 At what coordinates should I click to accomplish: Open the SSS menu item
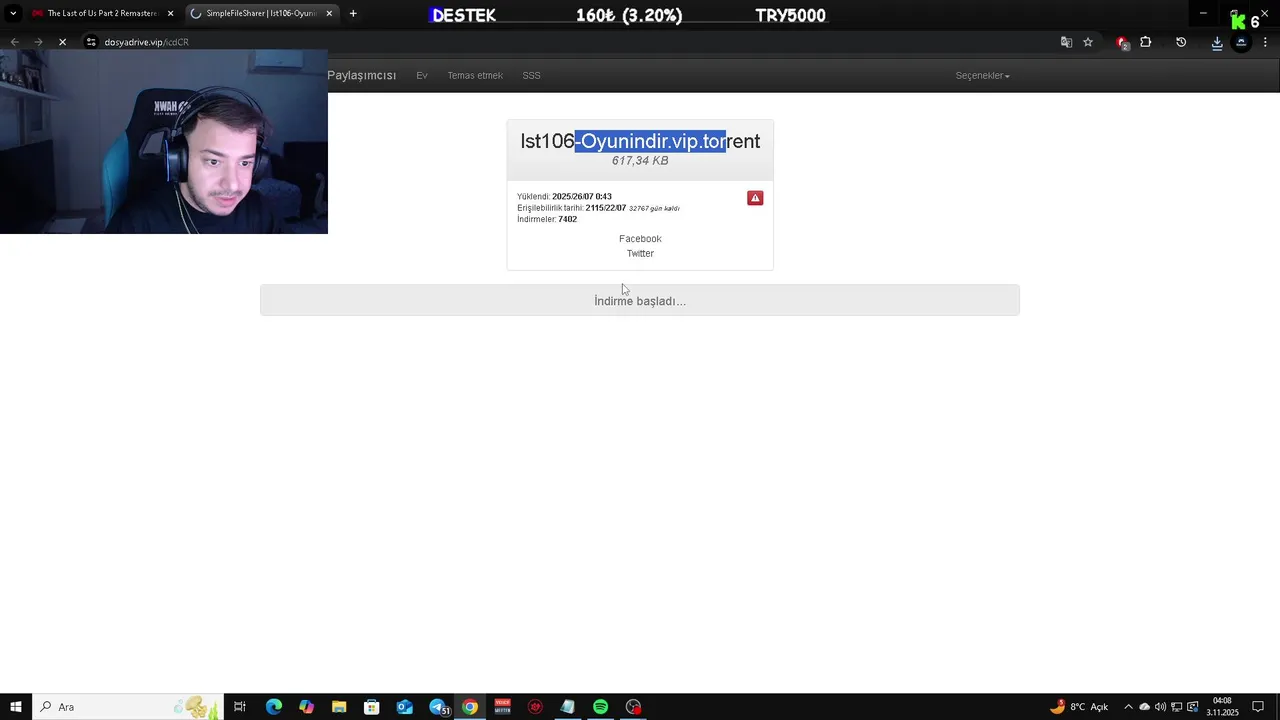531,76
